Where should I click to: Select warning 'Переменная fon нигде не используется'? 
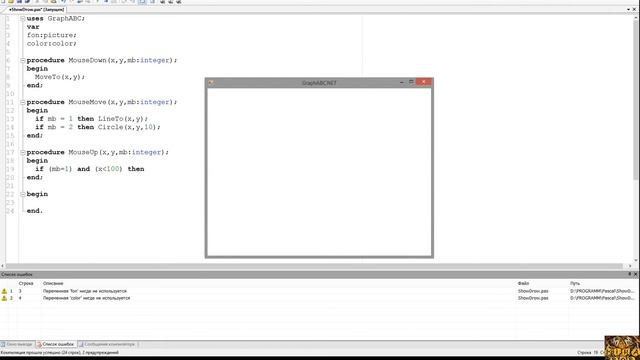pos(85,291)
